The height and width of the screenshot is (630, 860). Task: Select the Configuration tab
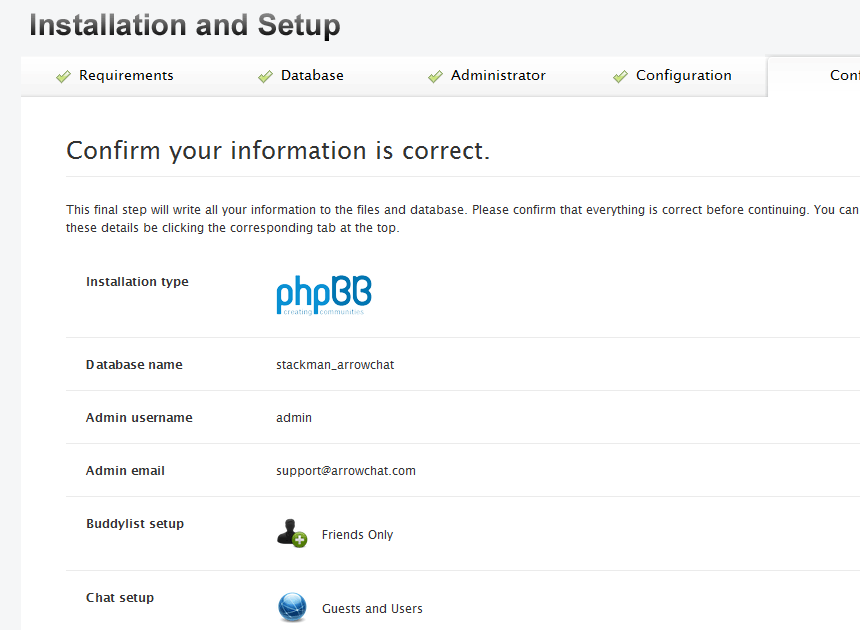click(x=683, y=76)
